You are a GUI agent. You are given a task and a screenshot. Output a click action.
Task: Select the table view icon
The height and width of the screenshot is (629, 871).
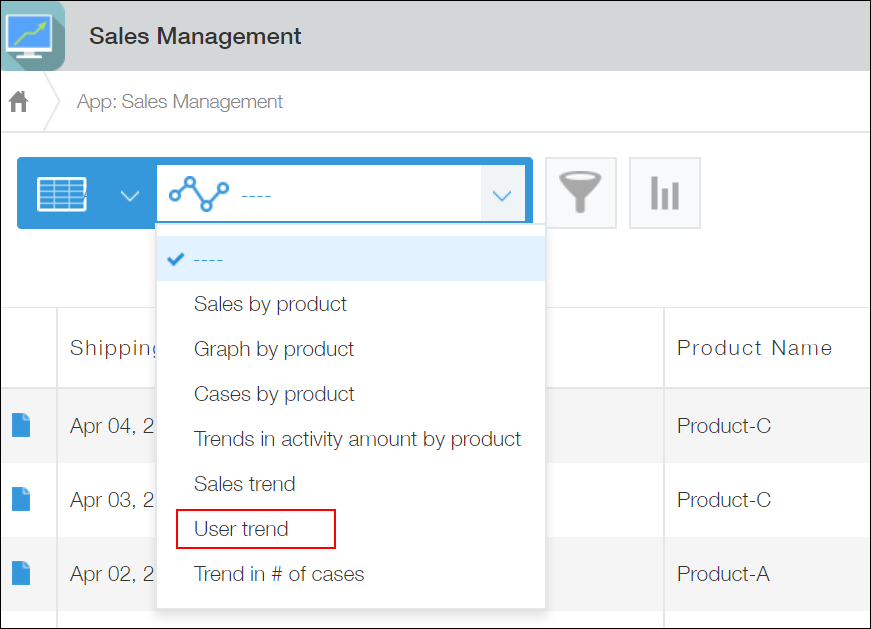[x=62, y=192]
